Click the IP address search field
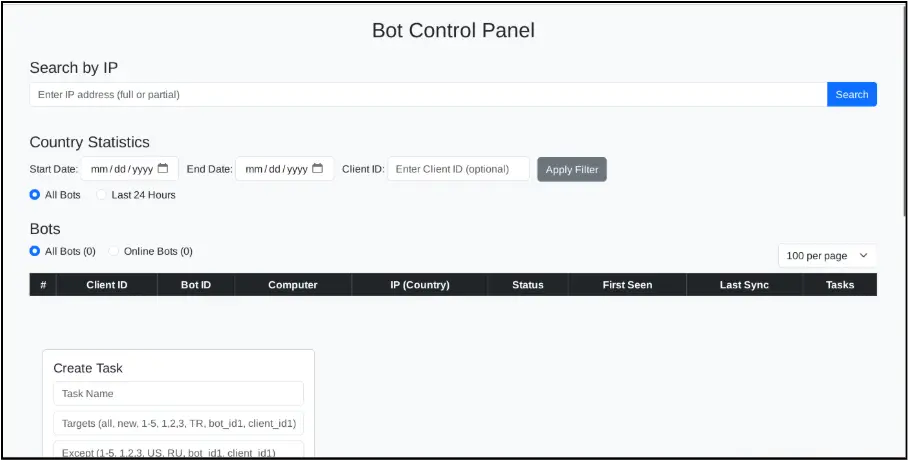The width and height of the screenshot is (909, 462). coord(428,94)
